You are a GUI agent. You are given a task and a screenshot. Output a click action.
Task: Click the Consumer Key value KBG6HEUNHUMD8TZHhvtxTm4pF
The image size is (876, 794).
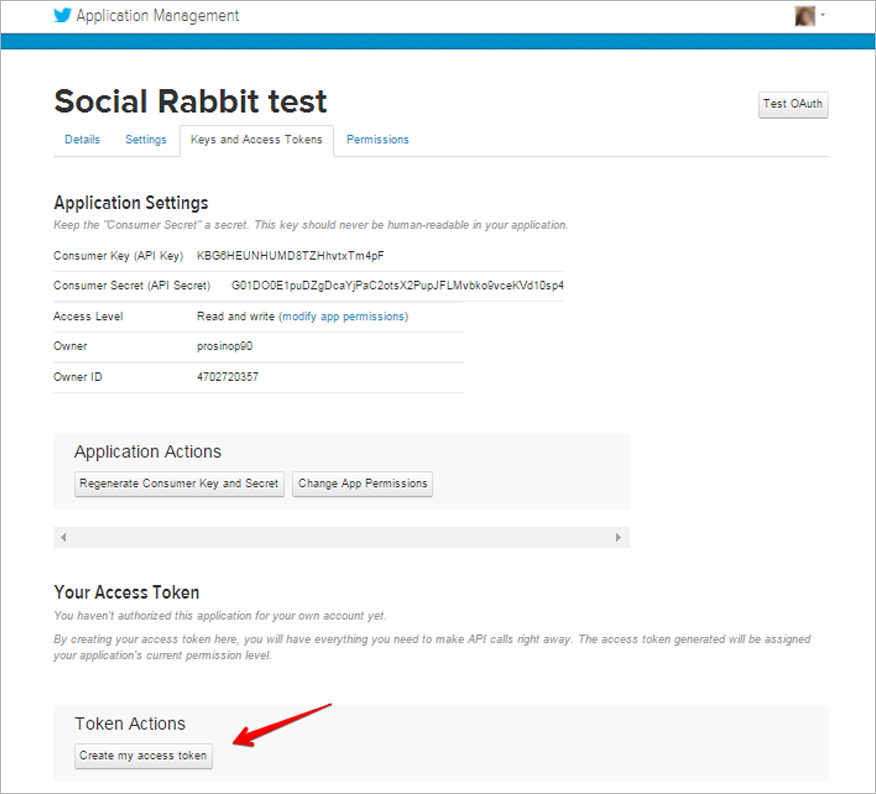(x=291, y=256)
